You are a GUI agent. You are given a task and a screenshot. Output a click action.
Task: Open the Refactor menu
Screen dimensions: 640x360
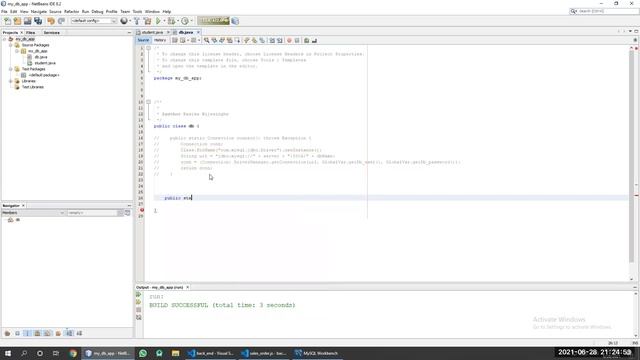pos(71,11)
